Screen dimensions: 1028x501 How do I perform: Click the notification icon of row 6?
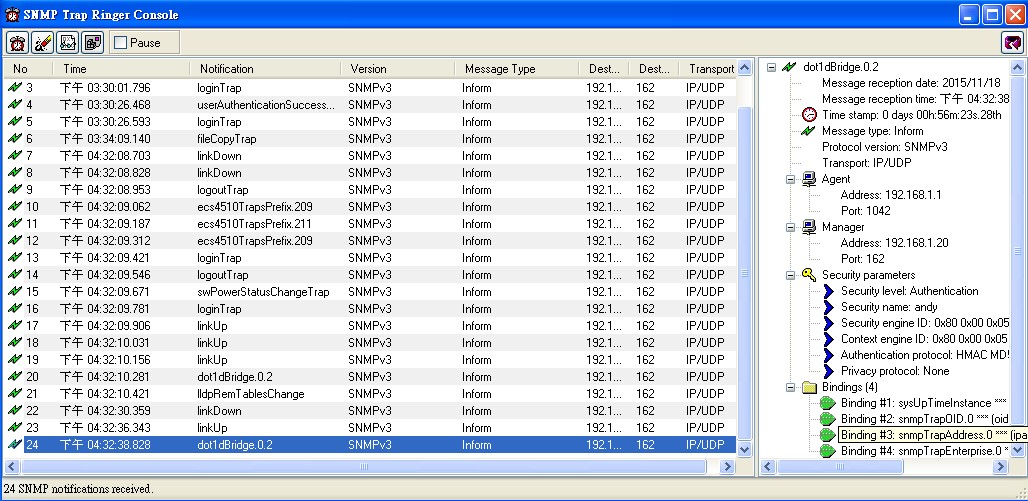(x=14, y=139)
